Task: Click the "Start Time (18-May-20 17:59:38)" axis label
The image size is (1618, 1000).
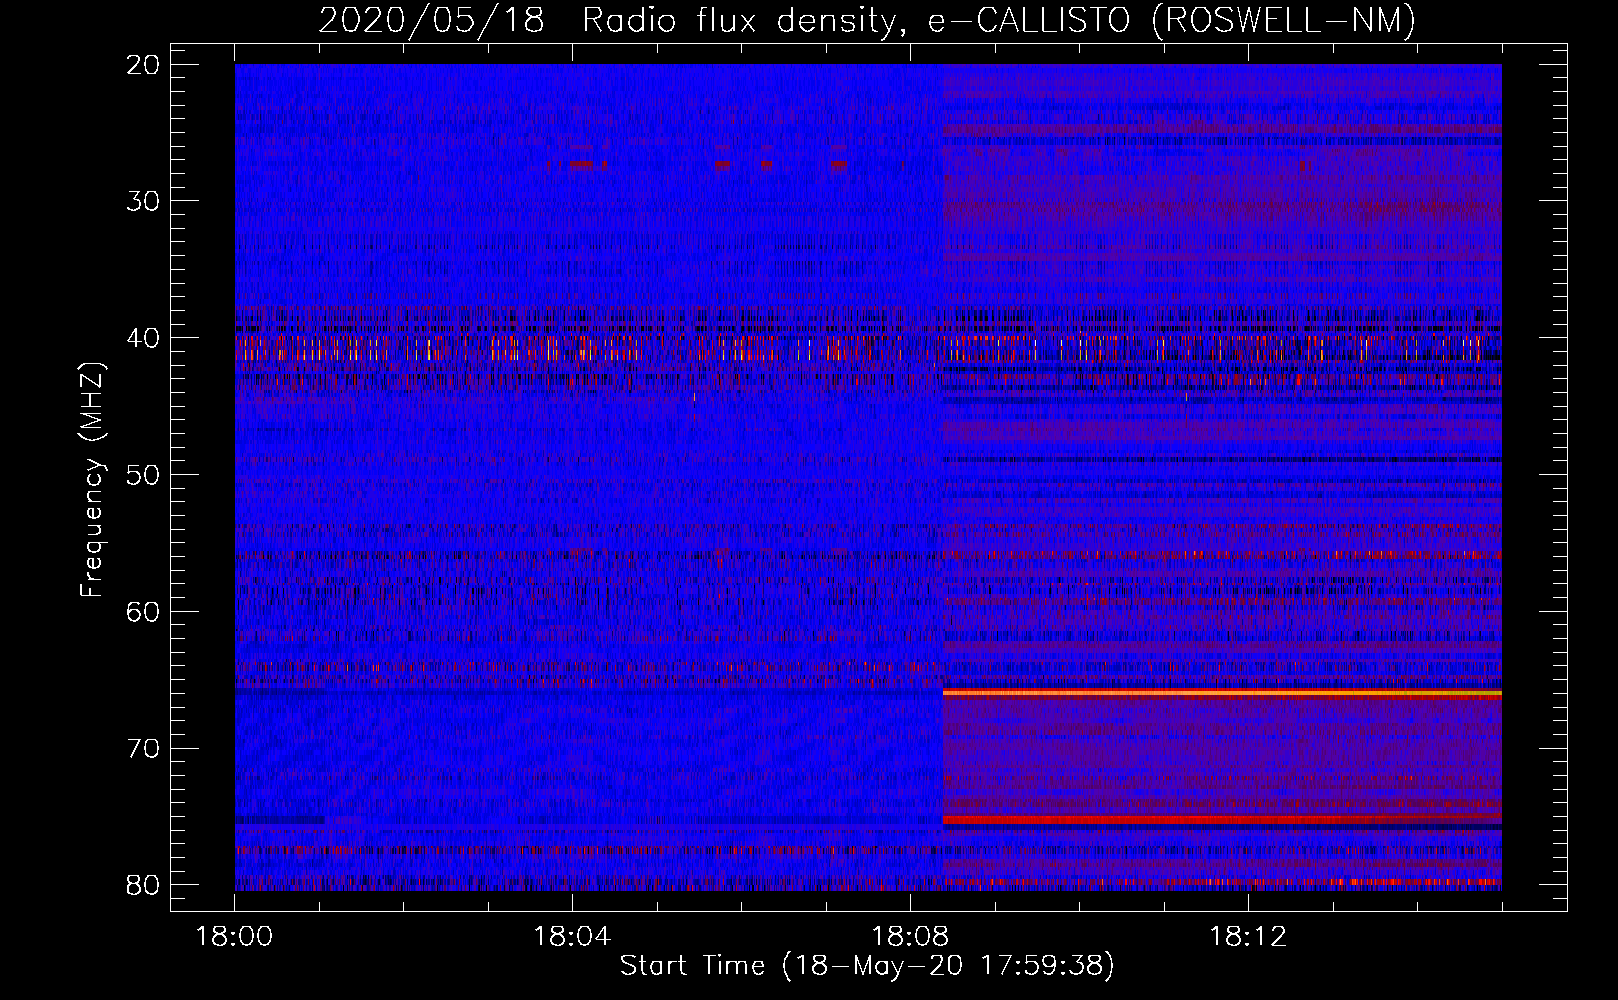Action: click(x=867, y=965)
